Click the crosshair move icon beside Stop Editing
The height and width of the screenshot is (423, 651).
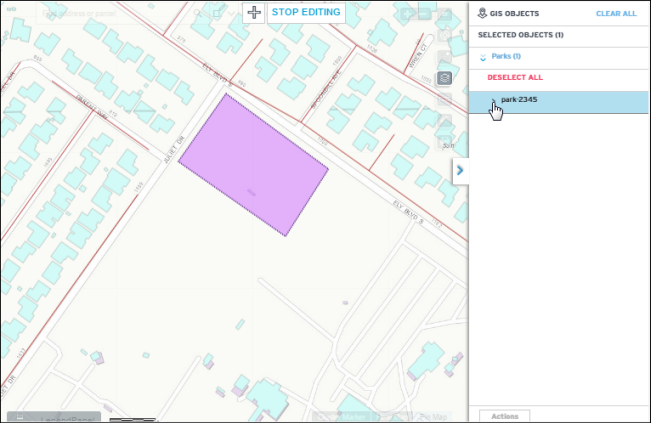(x=254, y=13)
